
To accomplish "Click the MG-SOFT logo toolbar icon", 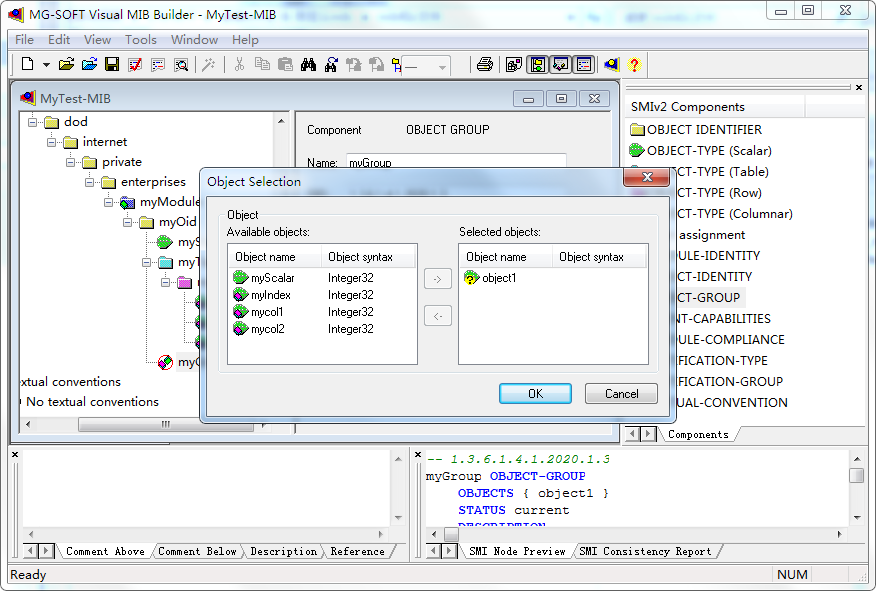I will 610,63.
